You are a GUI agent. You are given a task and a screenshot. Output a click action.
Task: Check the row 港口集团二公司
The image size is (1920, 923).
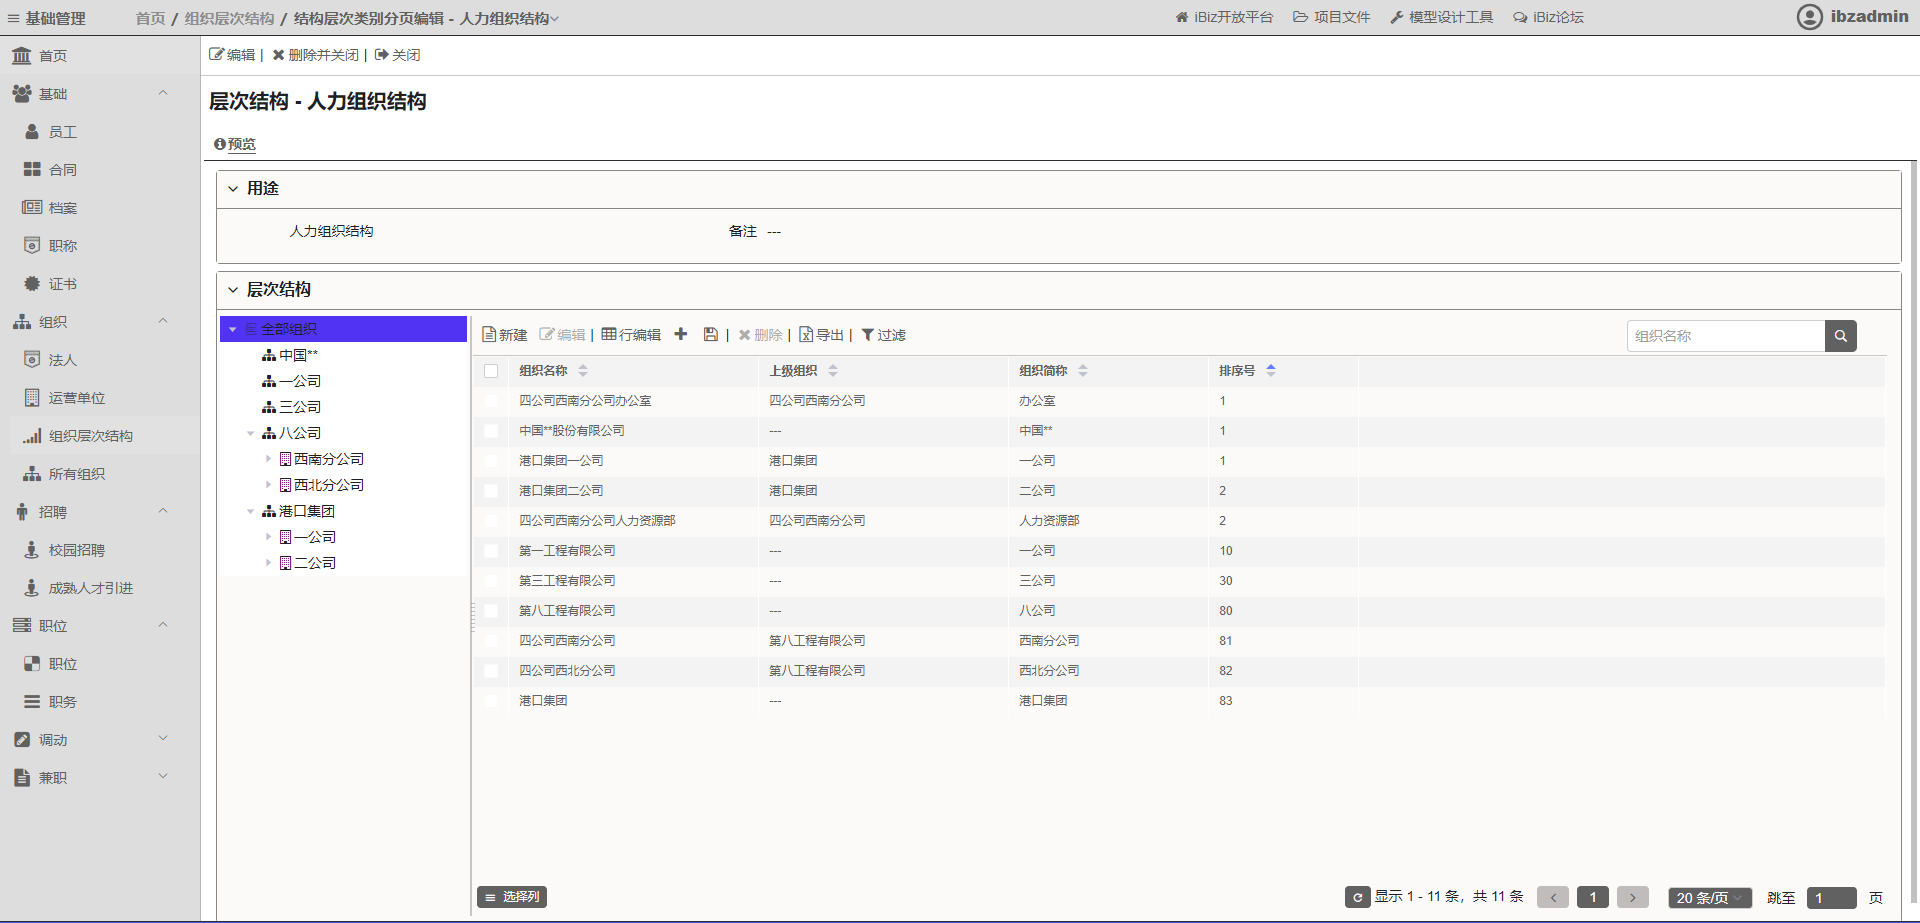[491, 491]
